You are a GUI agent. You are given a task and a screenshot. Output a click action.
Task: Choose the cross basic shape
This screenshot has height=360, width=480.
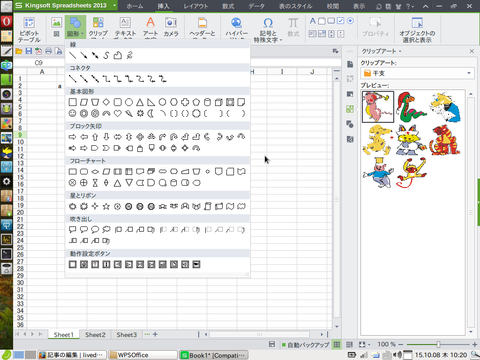pyautogui.click(x=185, y=102)
